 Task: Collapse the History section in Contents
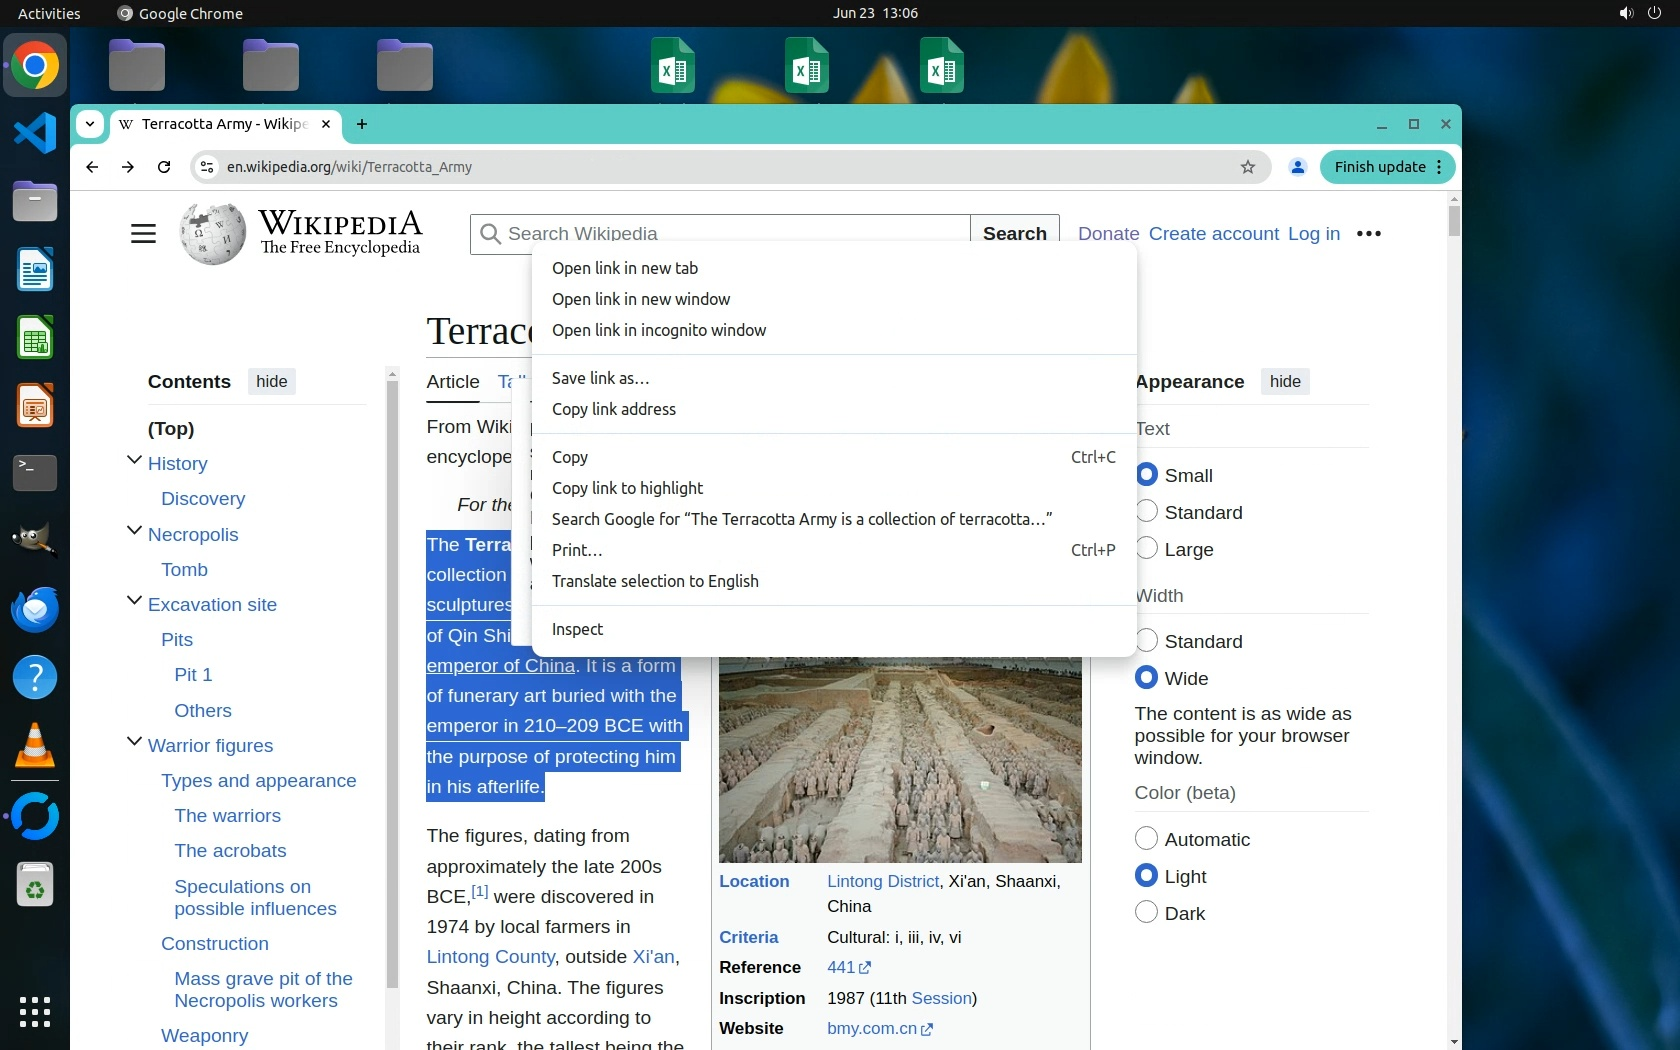click(134, 460)
